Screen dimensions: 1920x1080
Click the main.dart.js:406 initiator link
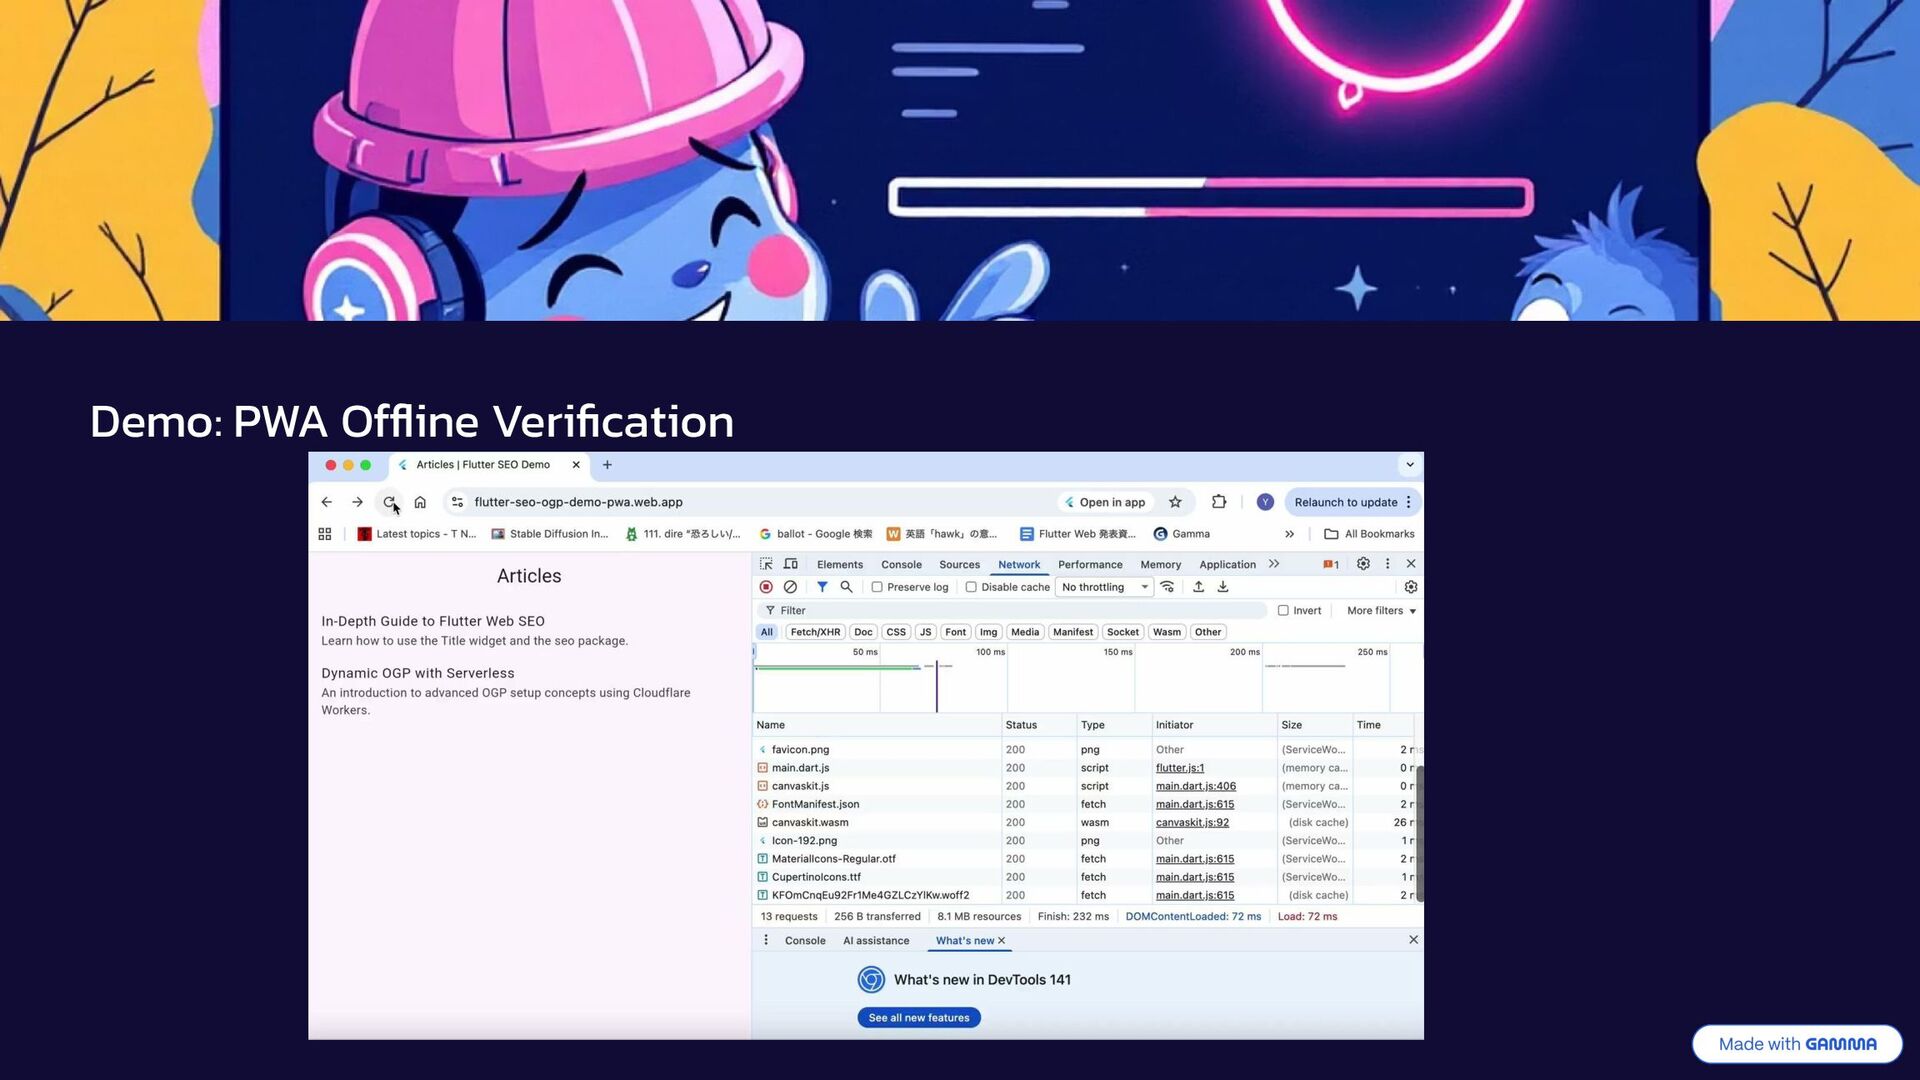pyautogui.click(x=1195, y=786)
